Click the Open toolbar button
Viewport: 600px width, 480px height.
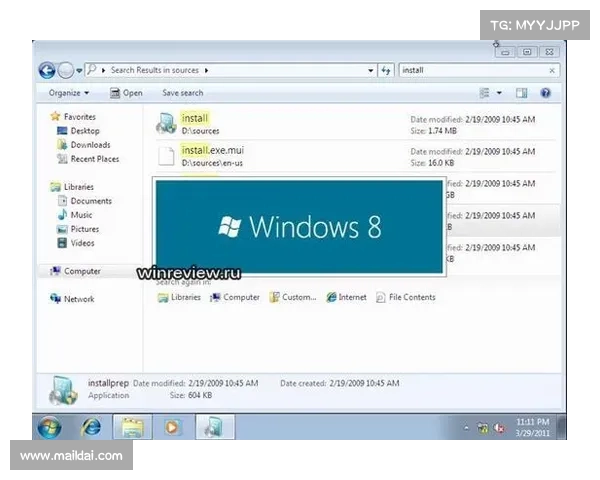pyautogui.click(x=126, y=93)
